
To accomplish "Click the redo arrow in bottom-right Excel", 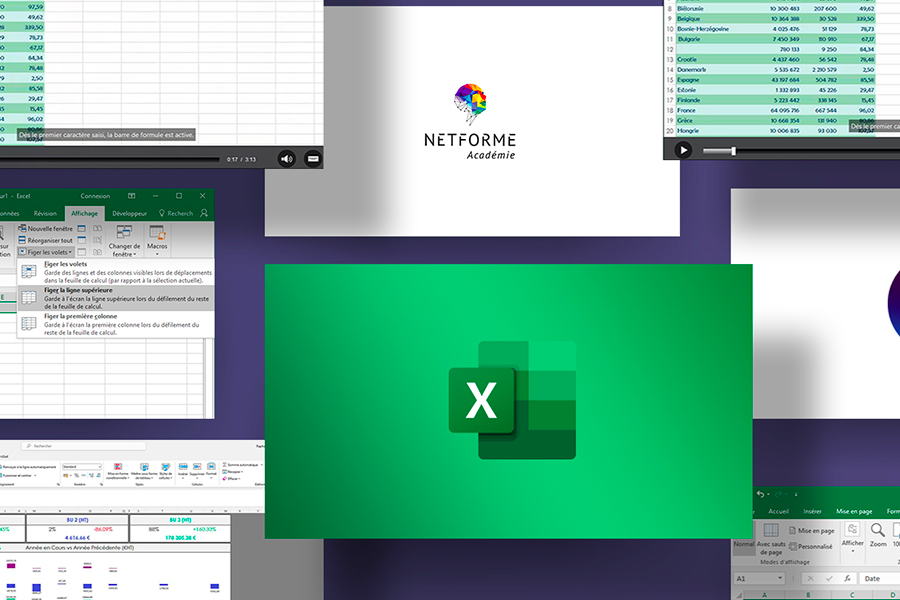I will point(779,494).
